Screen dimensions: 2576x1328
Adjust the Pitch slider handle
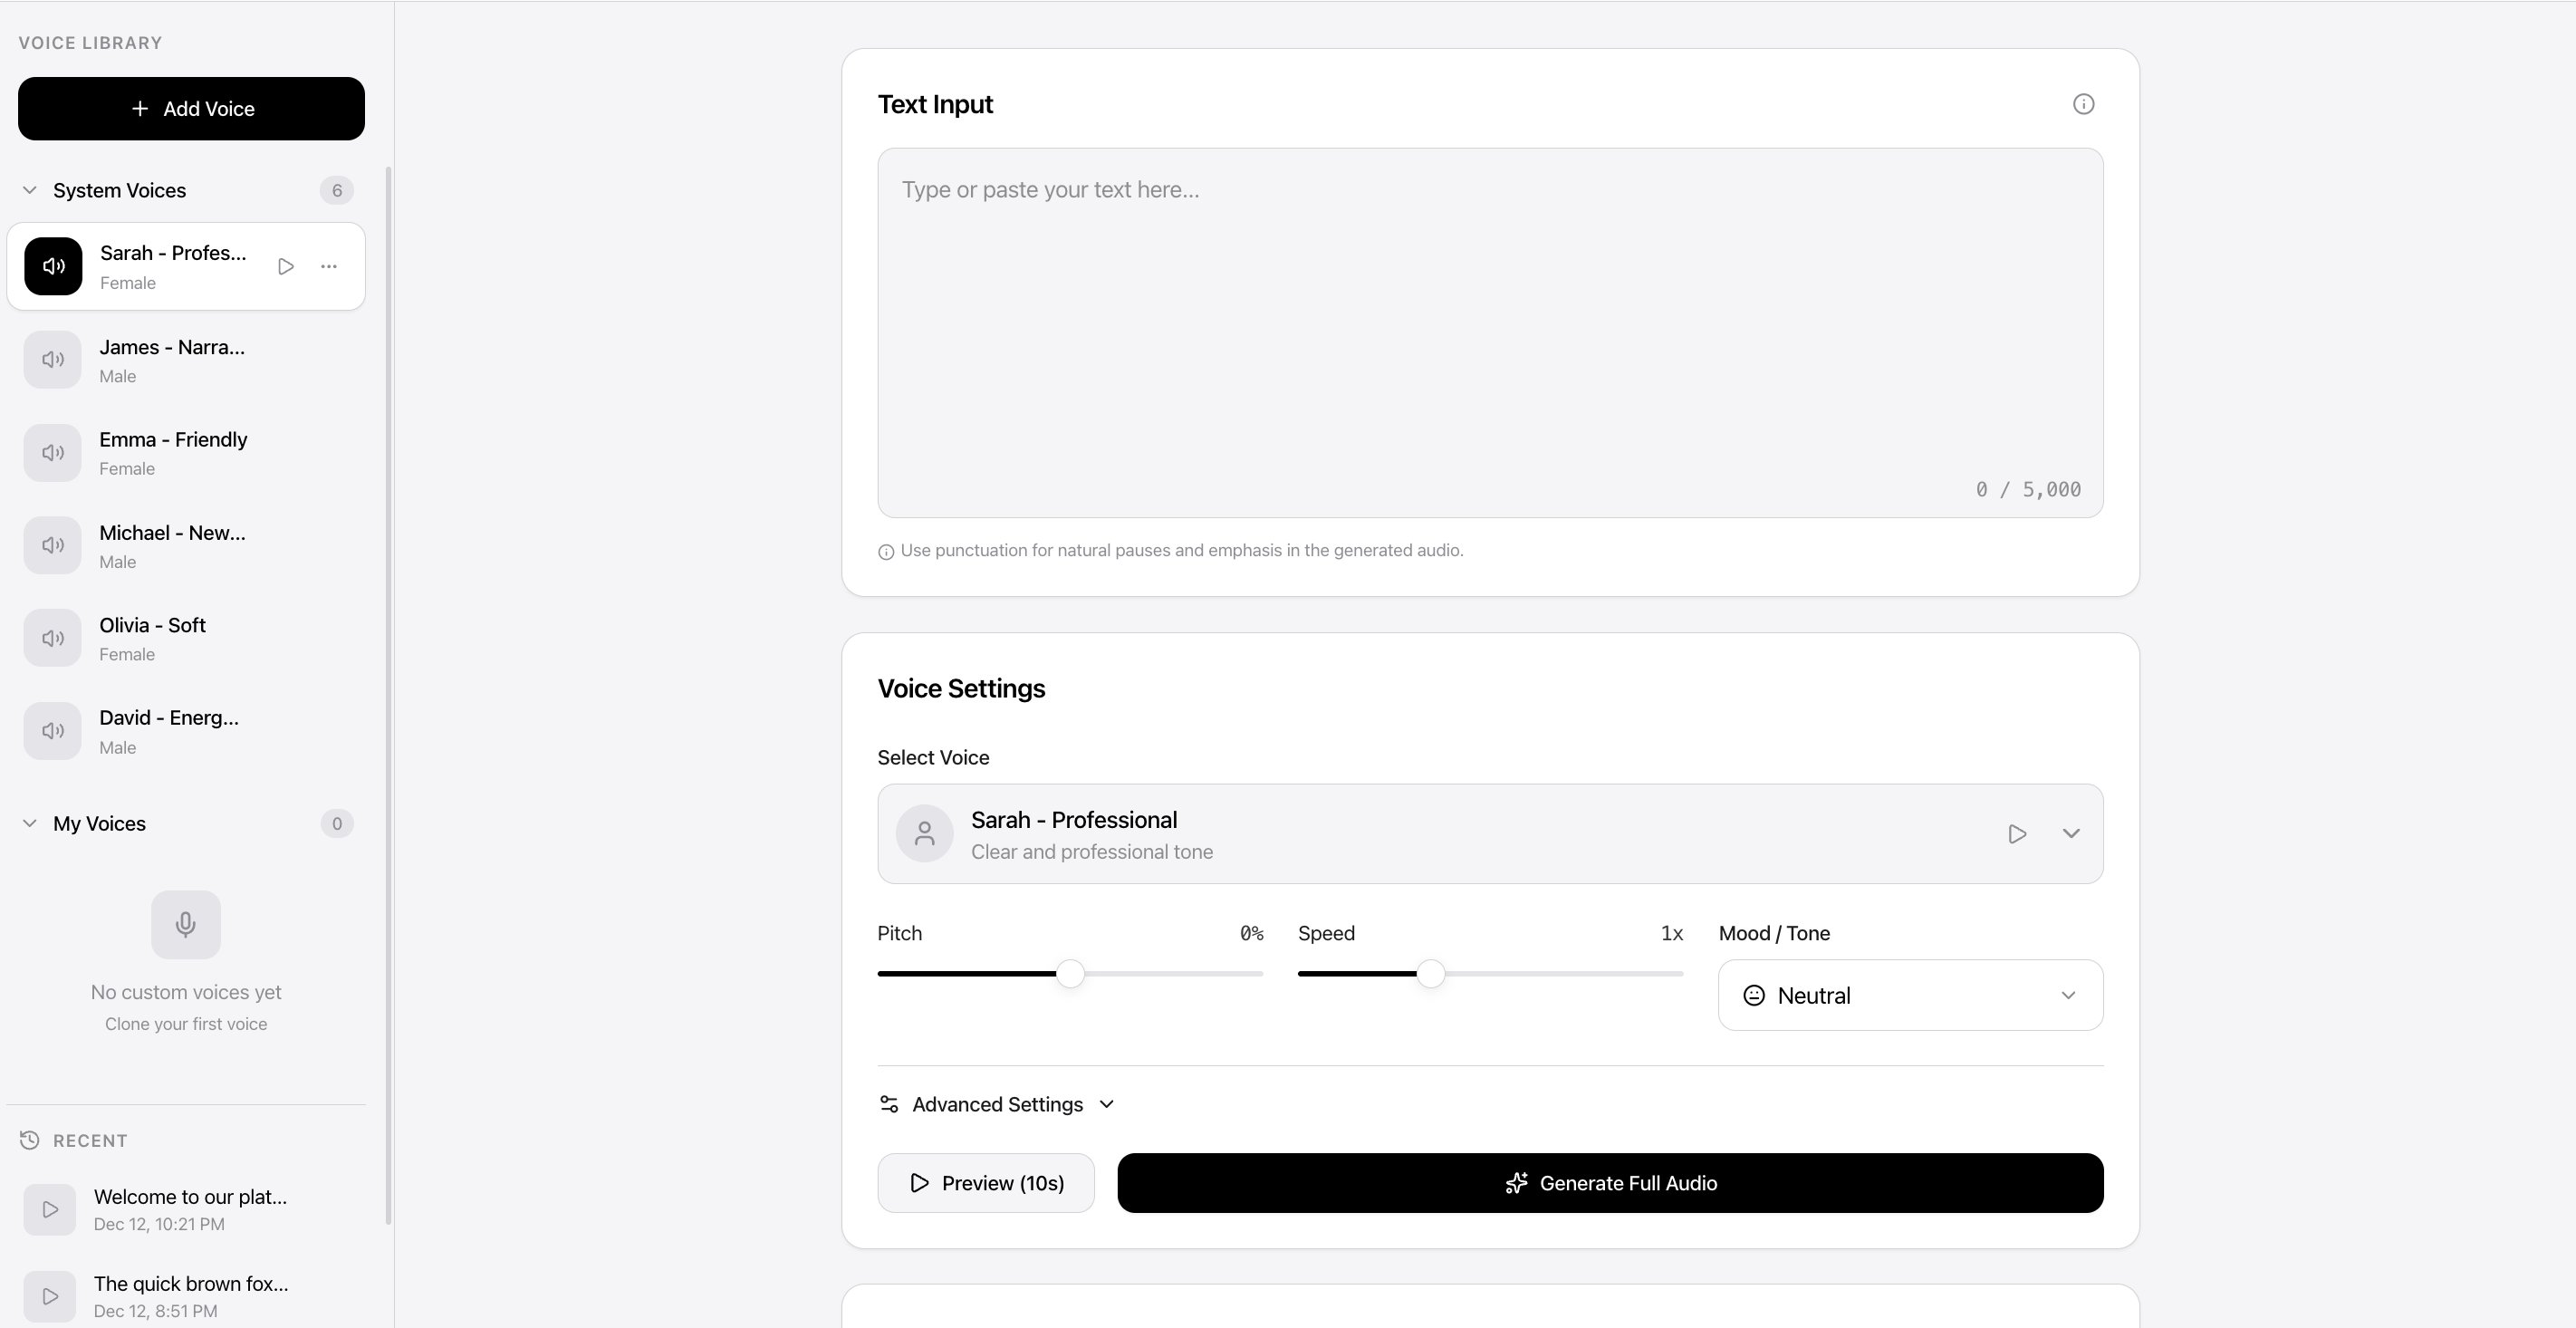tap(1068, 973)
